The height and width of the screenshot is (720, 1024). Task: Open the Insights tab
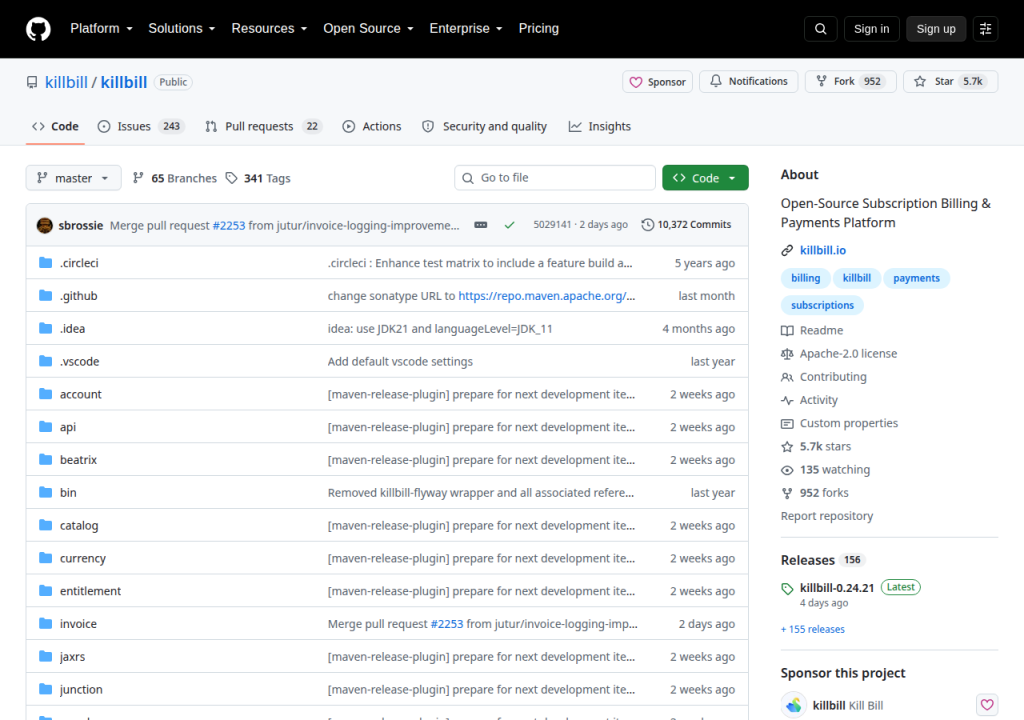coord(600,126)
